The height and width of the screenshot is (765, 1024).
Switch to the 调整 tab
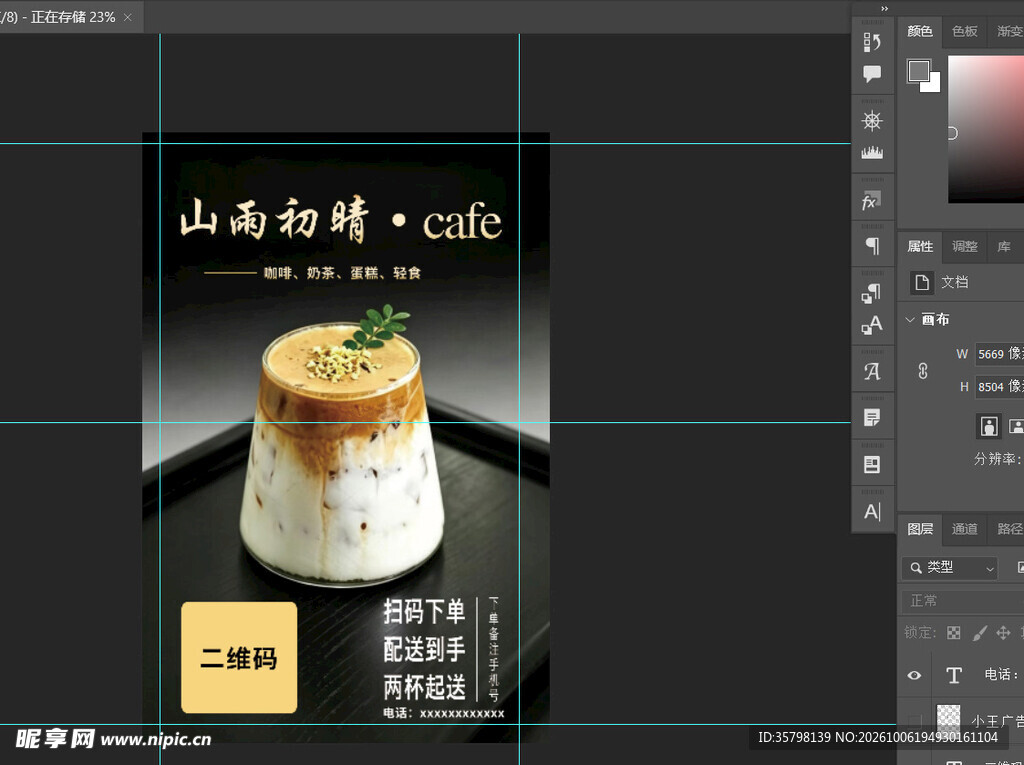pos(965,246)
